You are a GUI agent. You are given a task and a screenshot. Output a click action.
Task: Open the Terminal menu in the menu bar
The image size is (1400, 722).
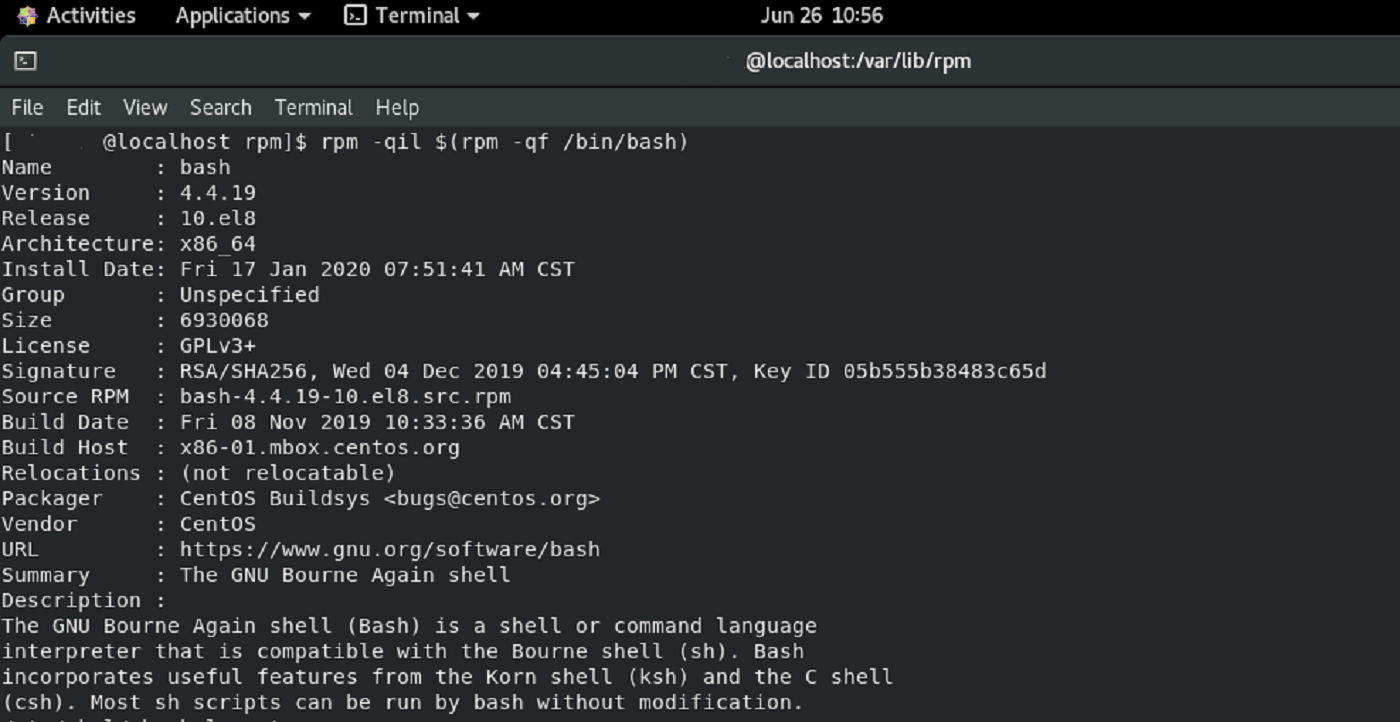(313, 107)
